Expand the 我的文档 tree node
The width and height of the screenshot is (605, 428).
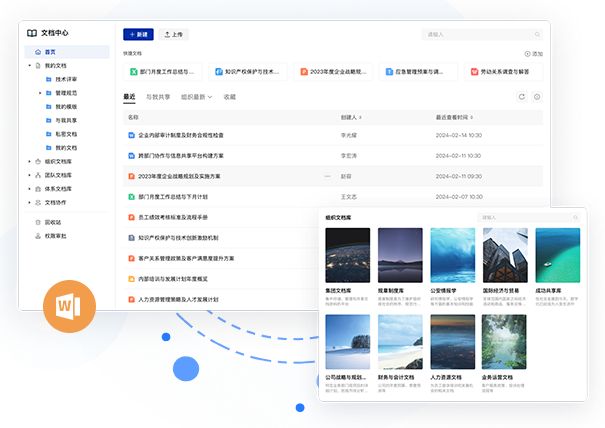click(x=28, y=65)
